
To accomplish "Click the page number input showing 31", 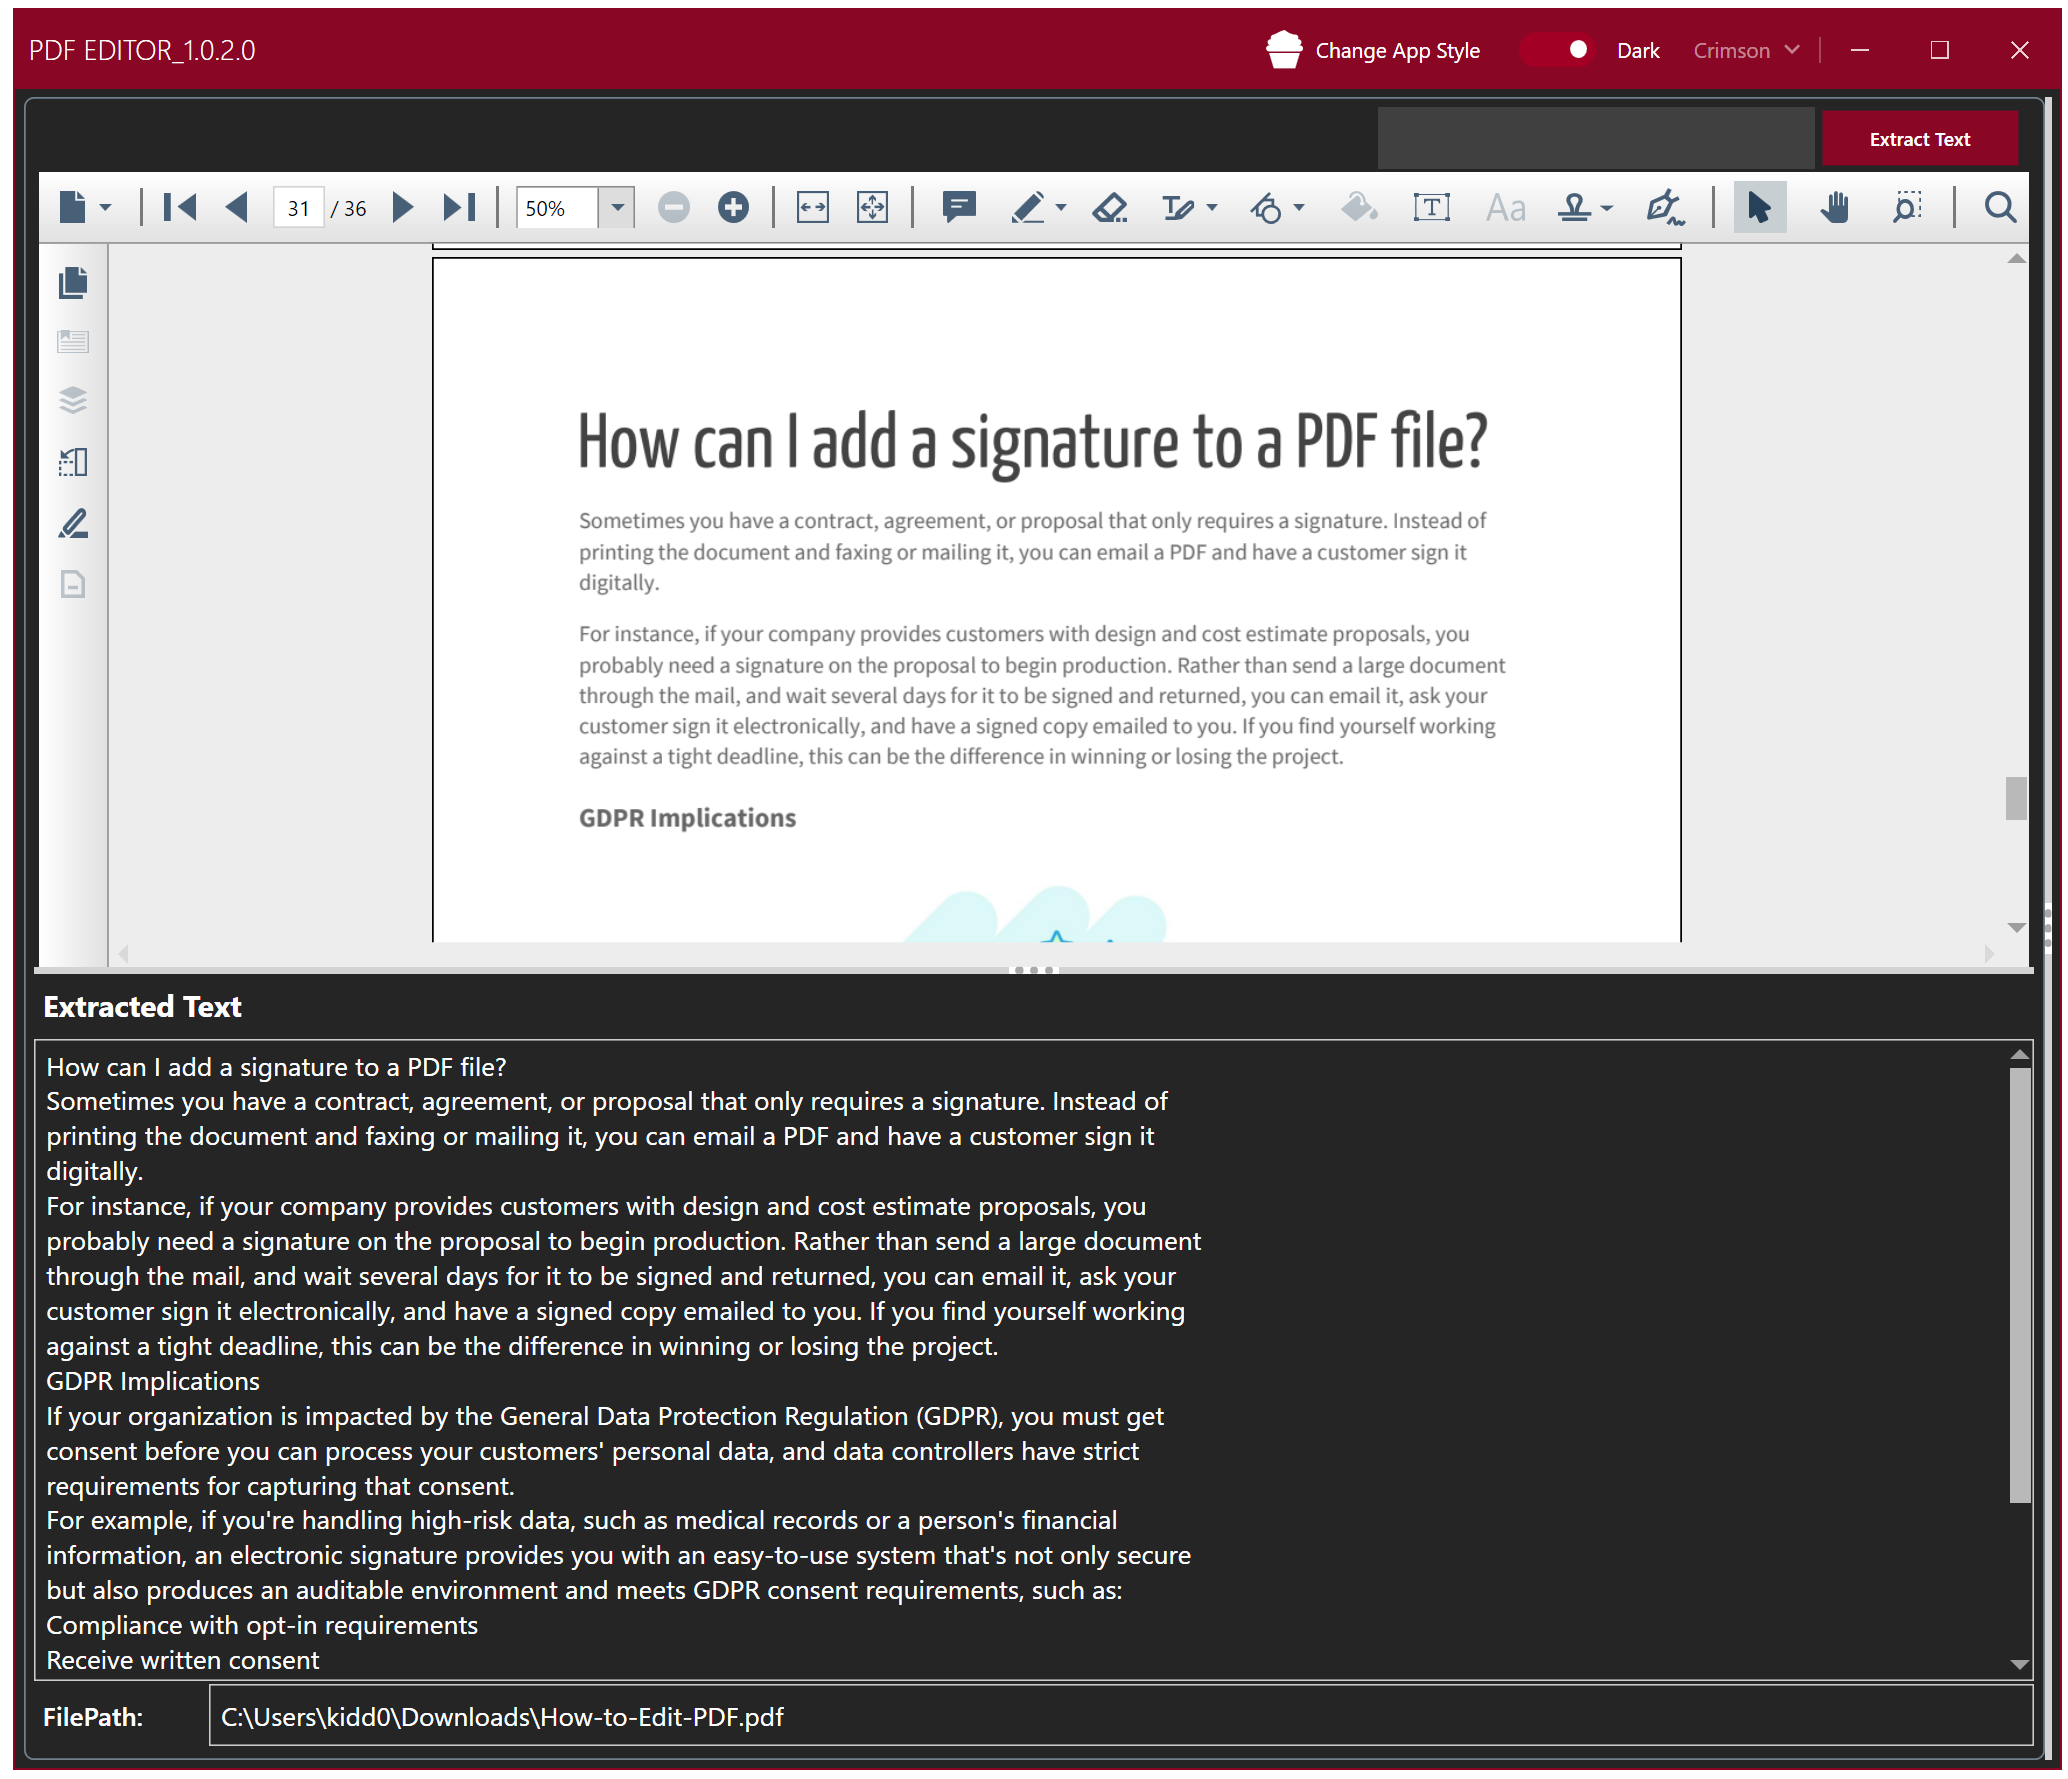I will [297, 207].
